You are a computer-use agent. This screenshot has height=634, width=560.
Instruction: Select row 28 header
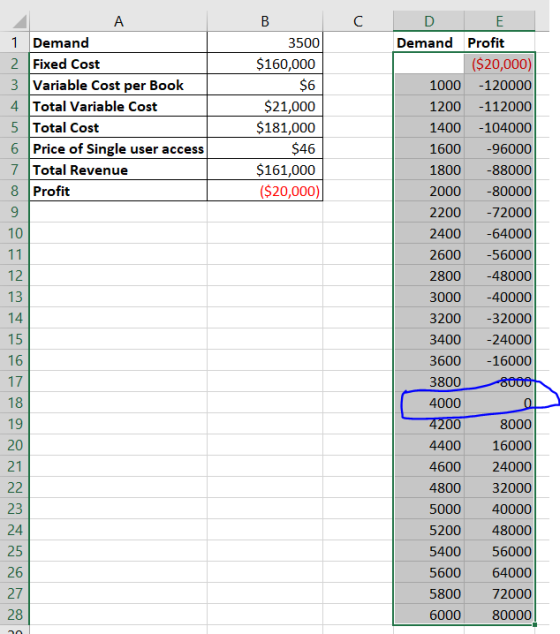(15, 615)
